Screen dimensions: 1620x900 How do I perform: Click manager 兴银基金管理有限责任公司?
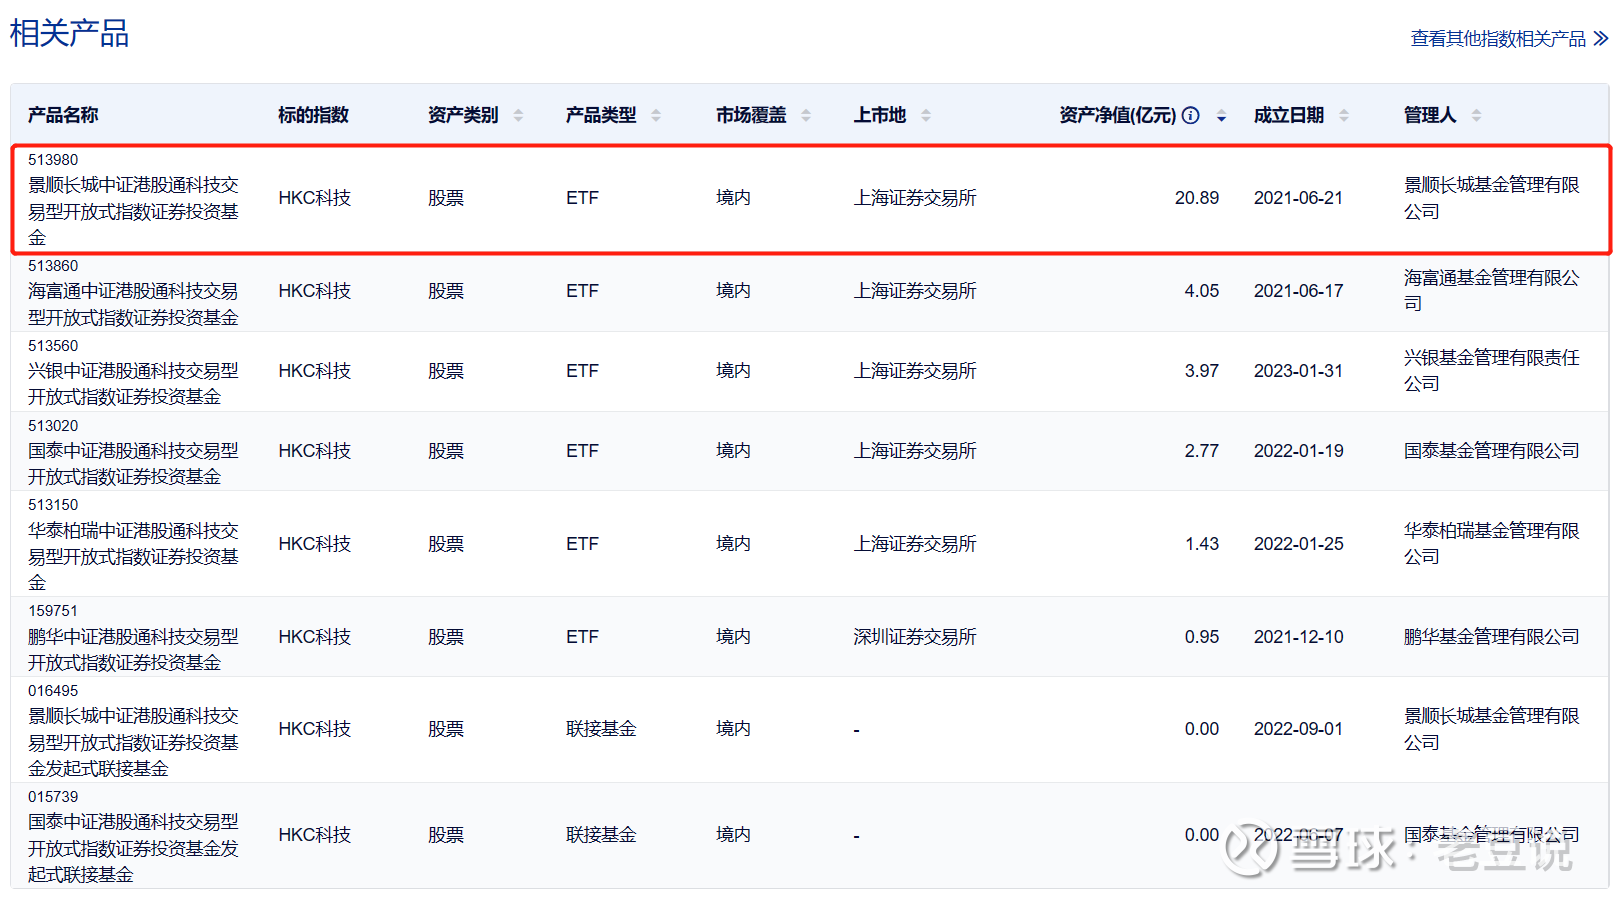pos(1492,370)
